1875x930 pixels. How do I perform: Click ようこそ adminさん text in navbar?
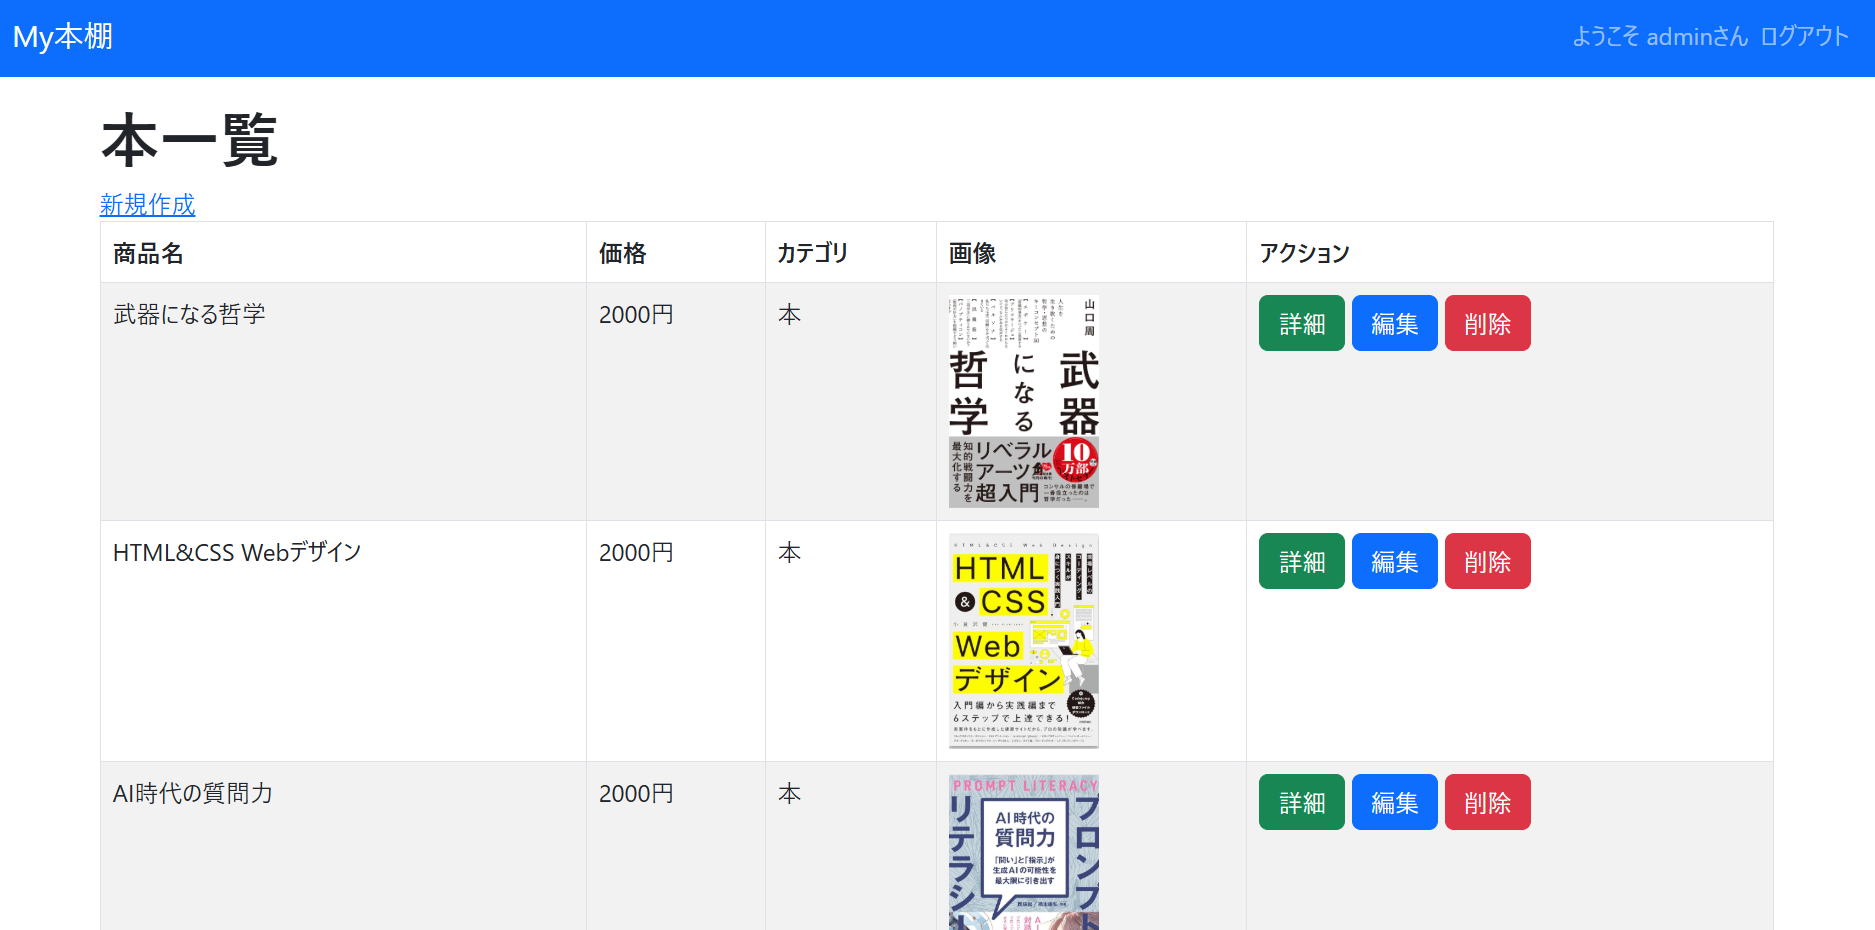pos(1659,37)
